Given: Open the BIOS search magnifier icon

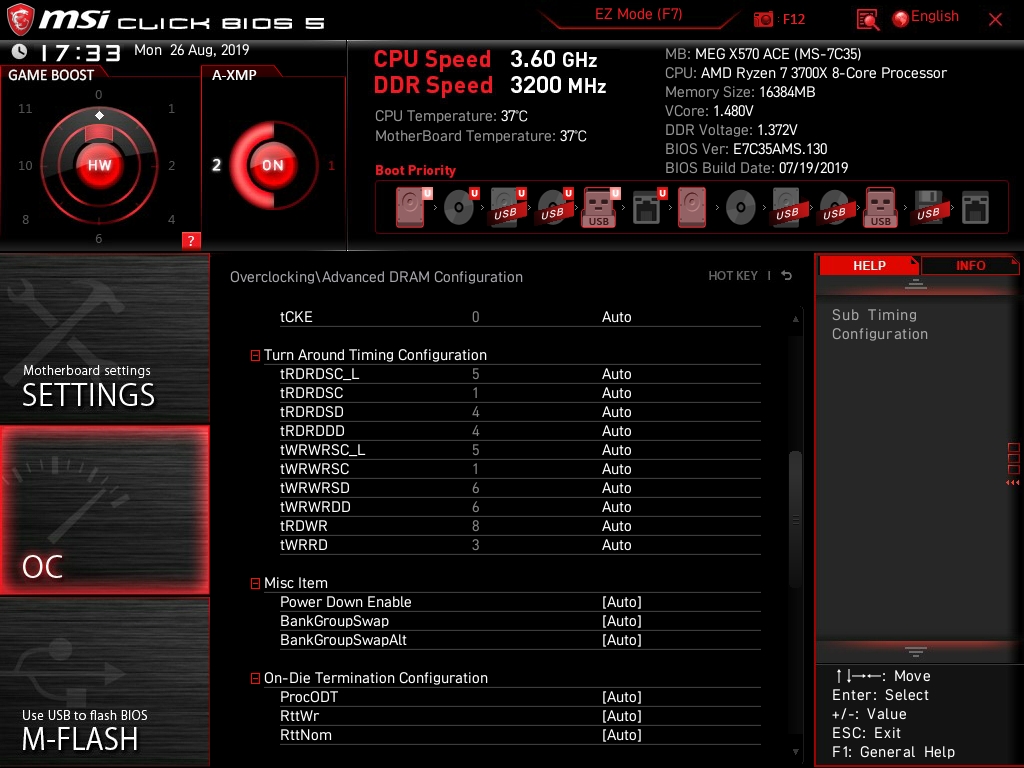Looking at the screenshot, I should 867,20.
